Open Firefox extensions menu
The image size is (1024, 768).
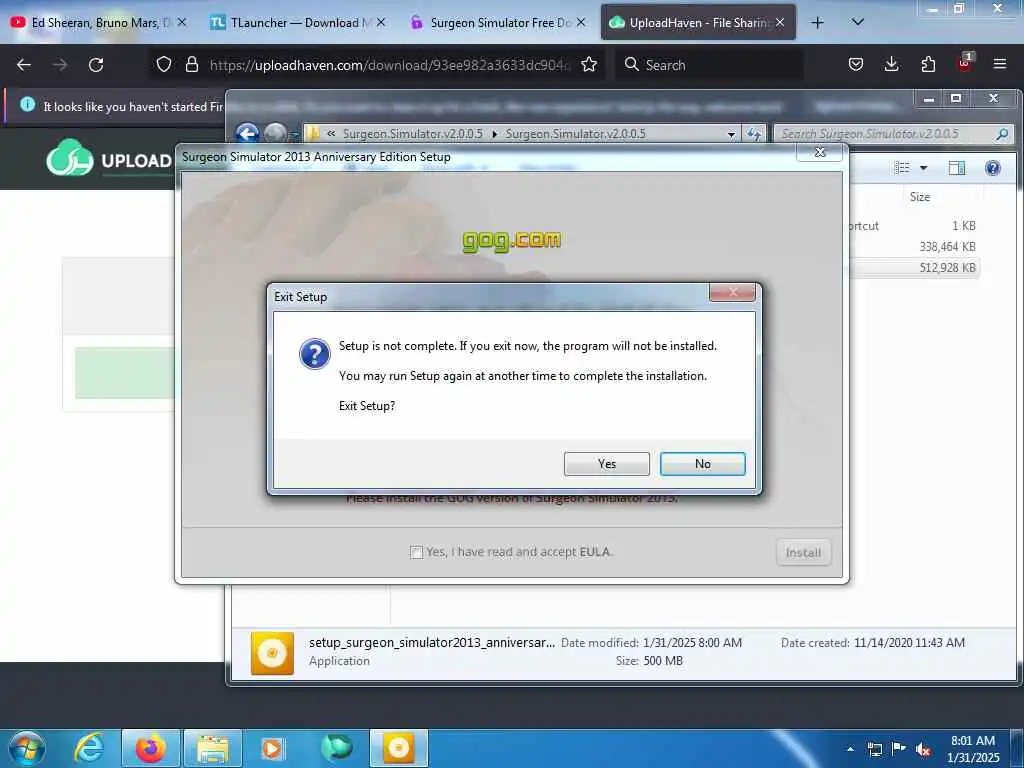click(x=928, y=64)
